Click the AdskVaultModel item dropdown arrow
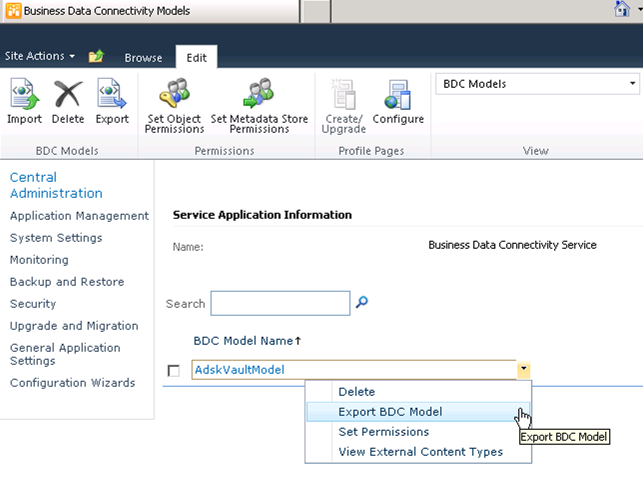This screenshot has height=503, width=643. (523, 370)
